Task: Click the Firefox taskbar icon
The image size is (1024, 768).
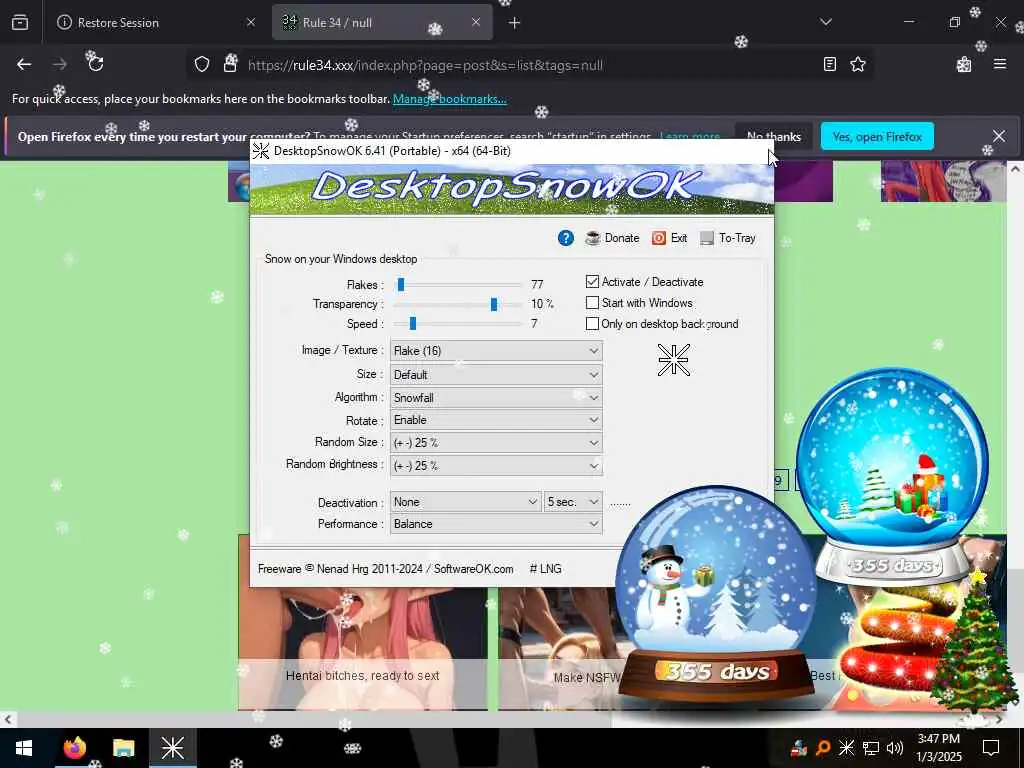Action: point(74,748)
